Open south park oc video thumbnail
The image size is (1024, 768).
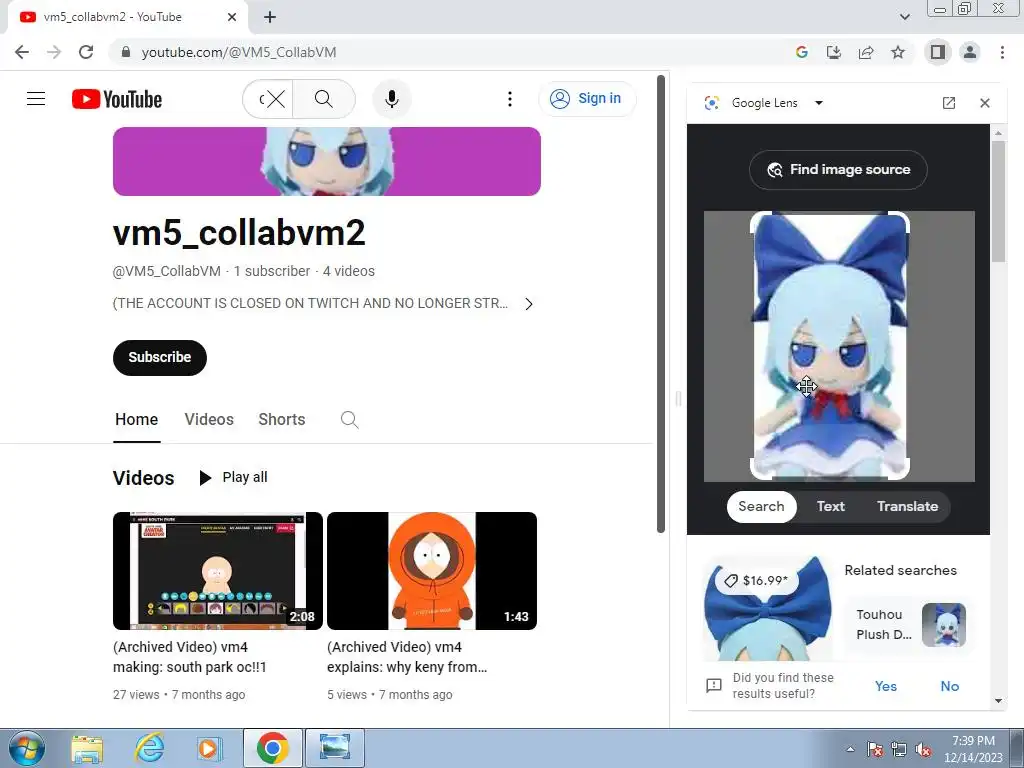(217, 571)
